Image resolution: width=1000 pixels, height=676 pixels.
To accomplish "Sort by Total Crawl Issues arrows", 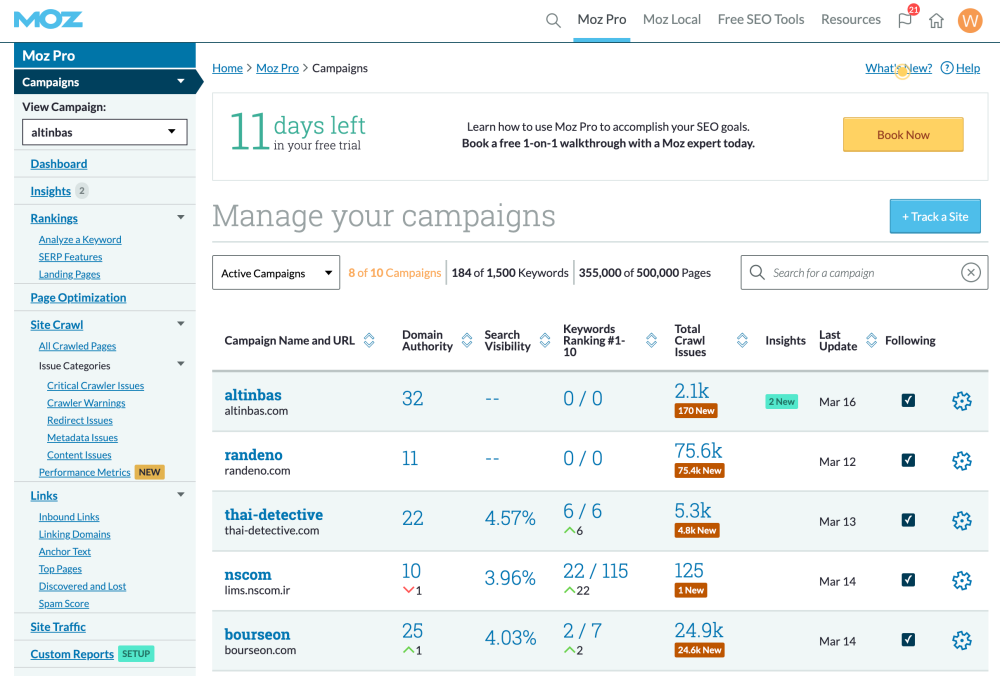I will pos(742,341).
